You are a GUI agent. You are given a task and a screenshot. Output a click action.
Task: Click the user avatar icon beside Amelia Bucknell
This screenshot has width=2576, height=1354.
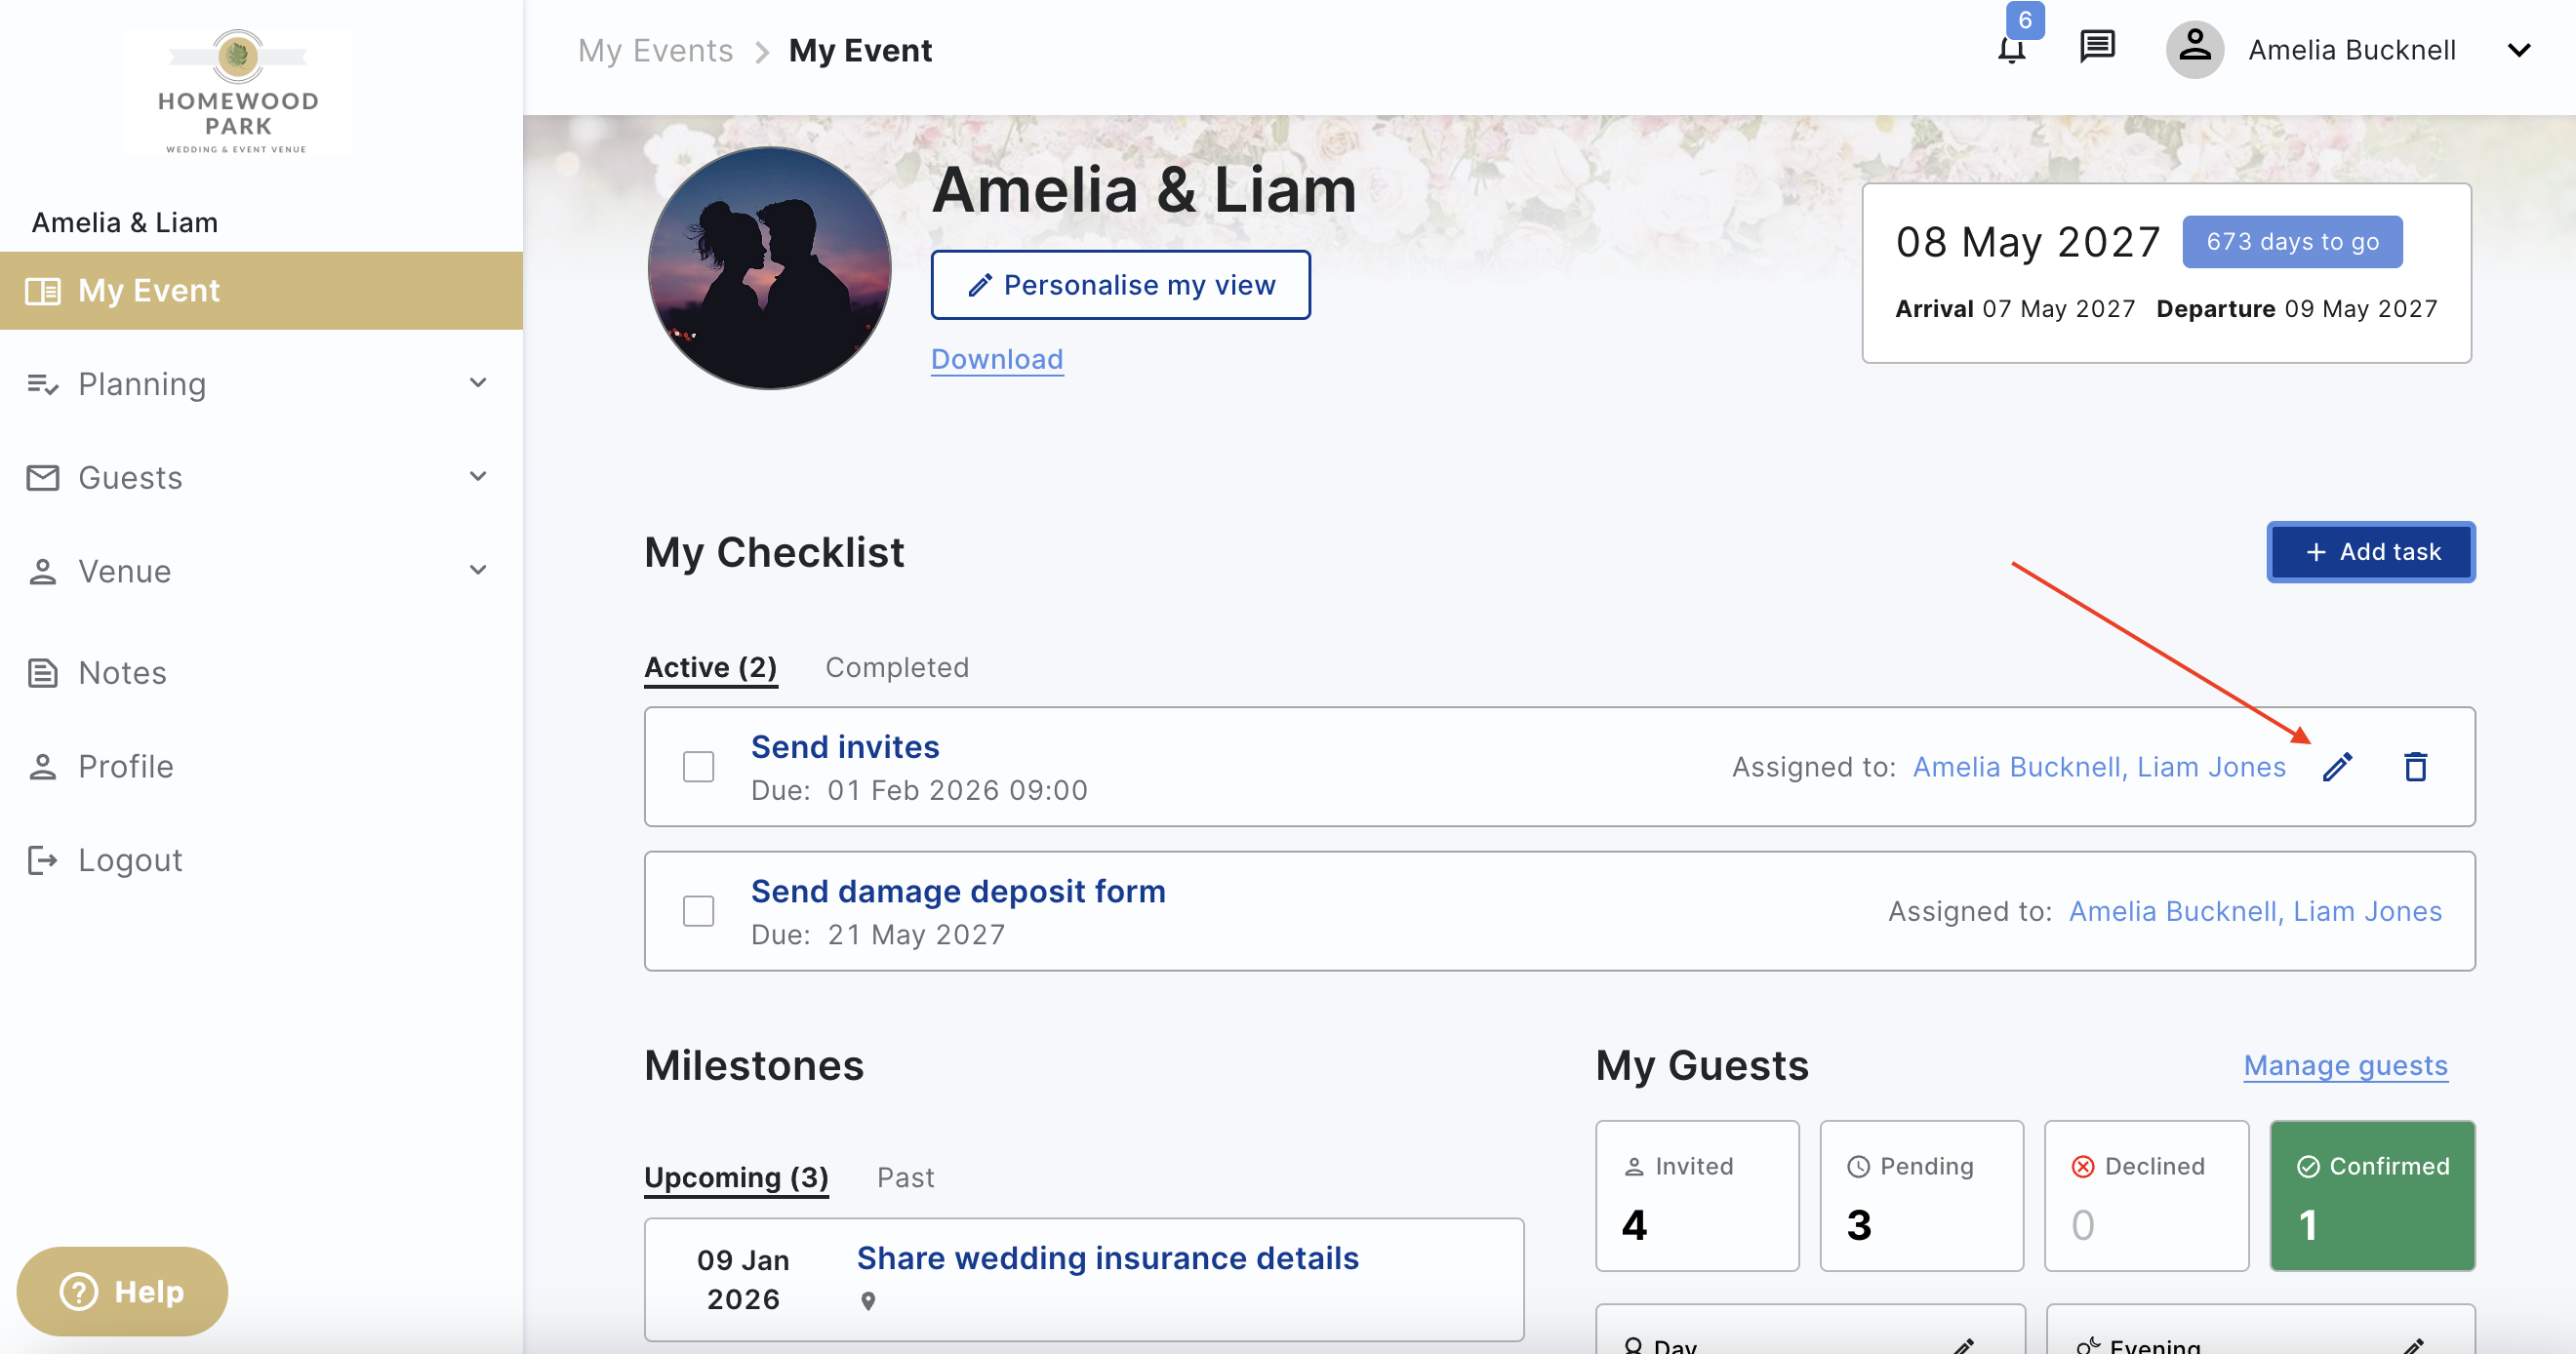tap(2194, 49)
